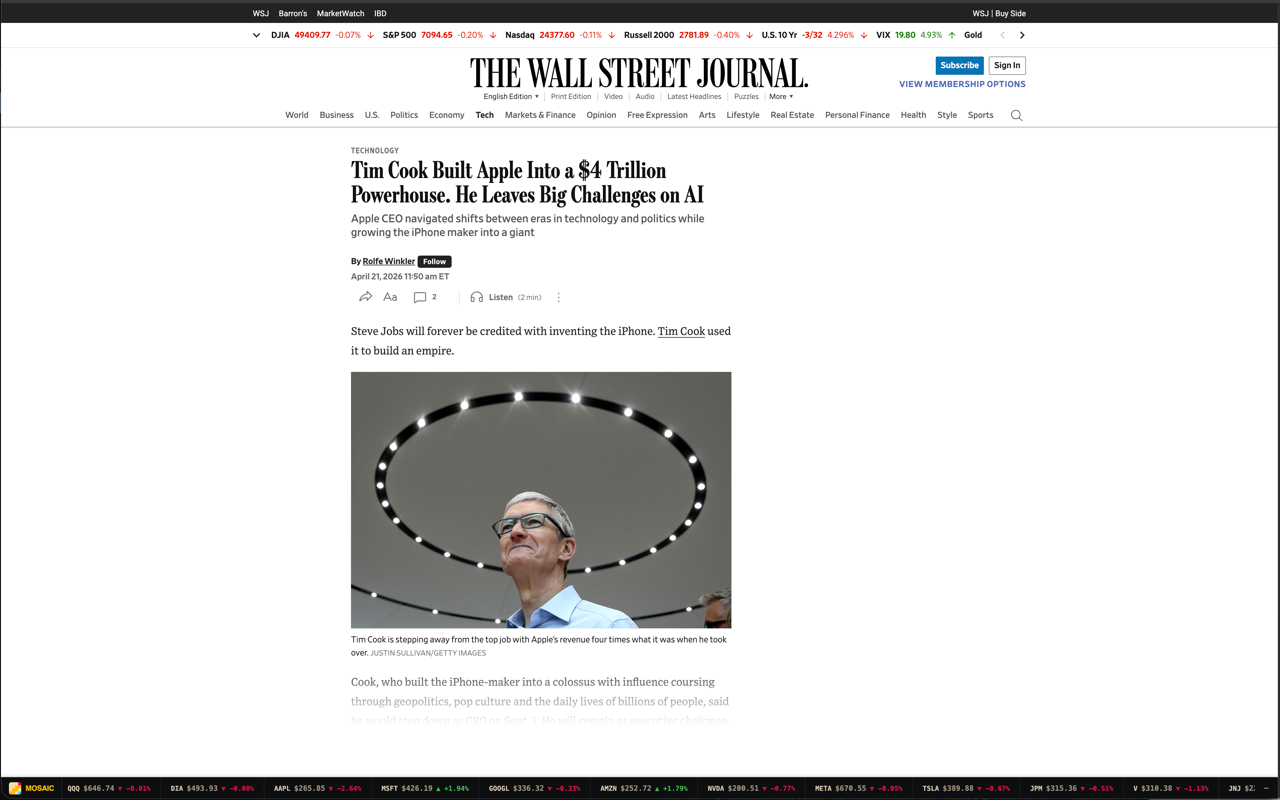
Task: Click TSLA in the bottom ticker
Action: 966,788
